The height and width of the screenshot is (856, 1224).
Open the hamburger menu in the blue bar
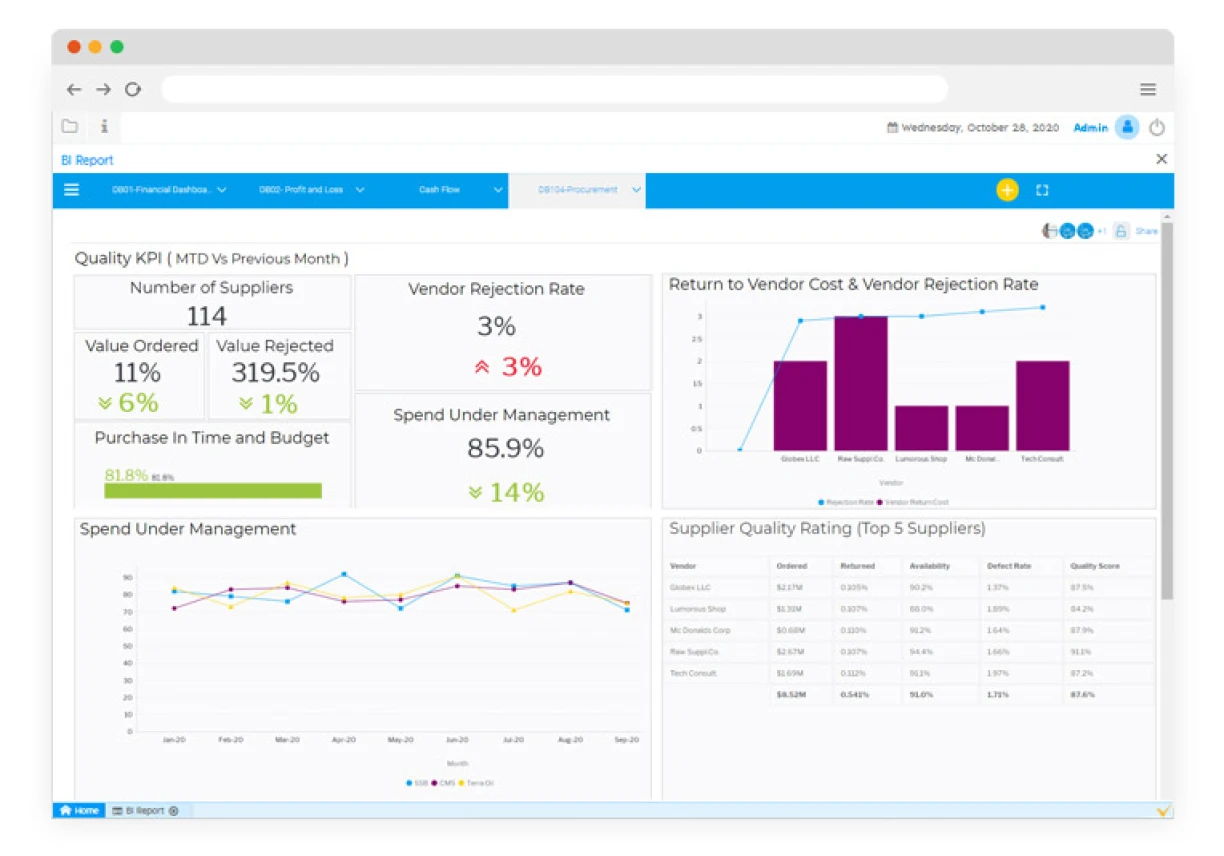click(x=72, y=190)
